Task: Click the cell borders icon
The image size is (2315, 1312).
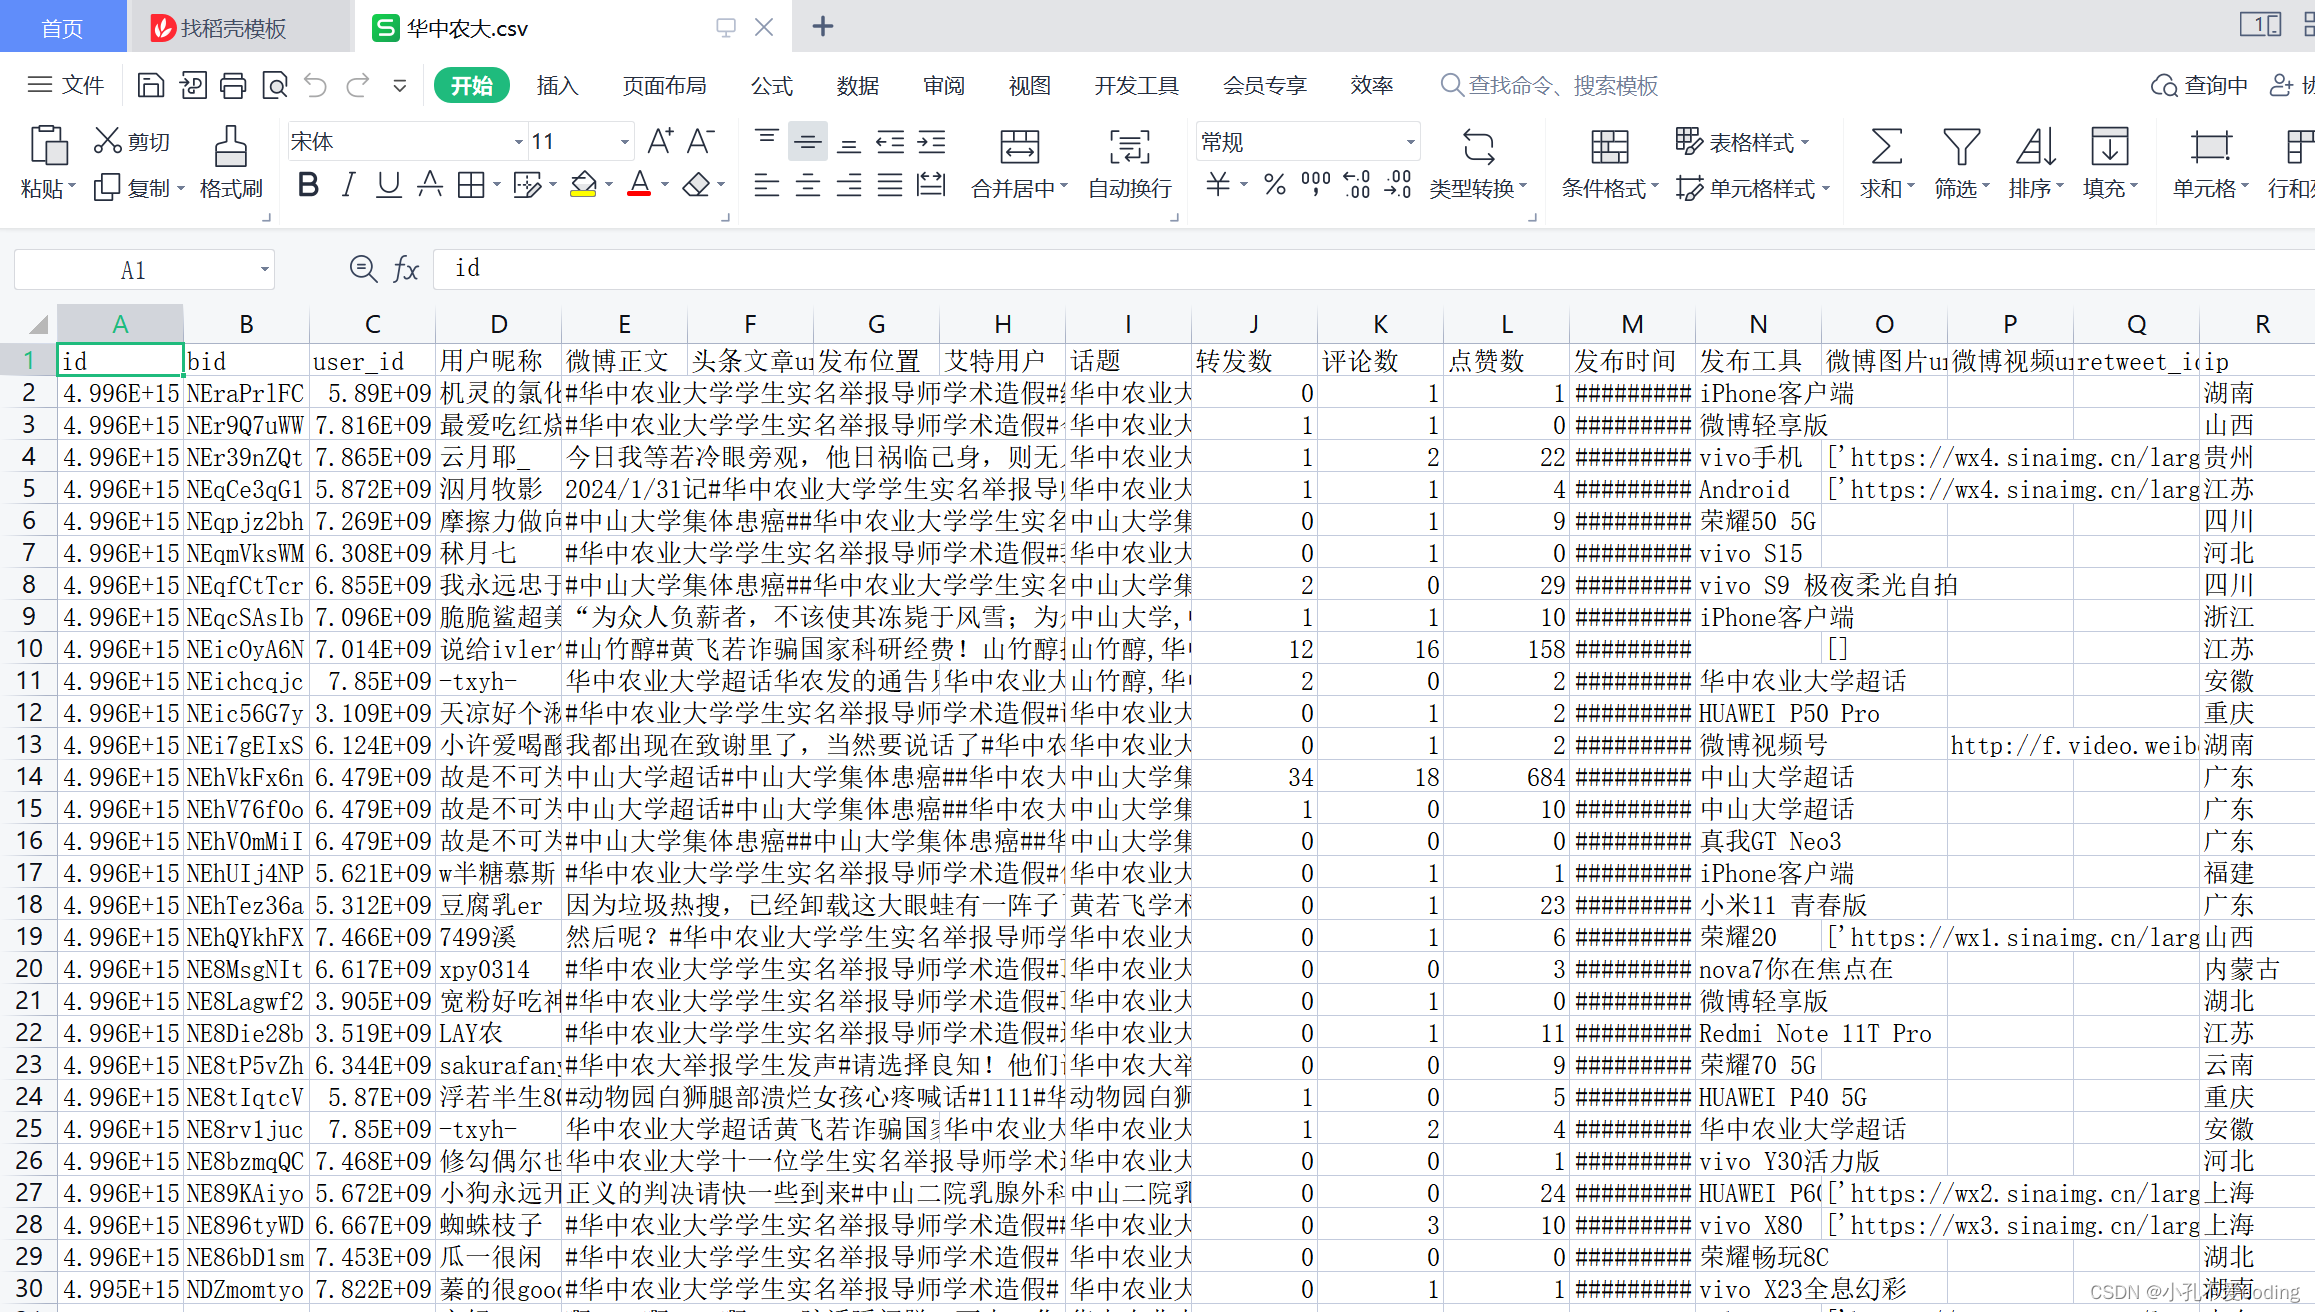Action: click(471, 185)
